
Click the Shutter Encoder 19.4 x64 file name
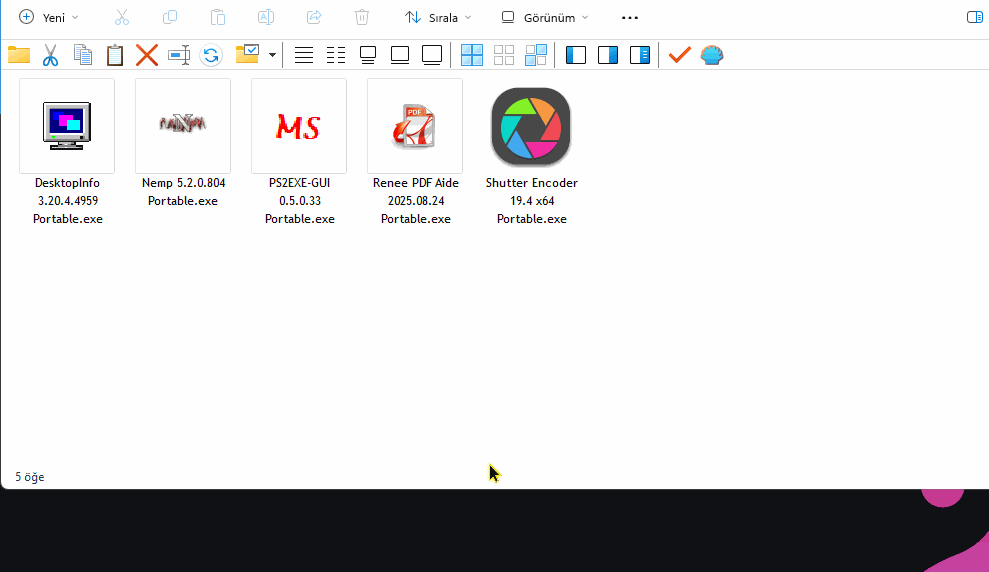tap(532, 201)
